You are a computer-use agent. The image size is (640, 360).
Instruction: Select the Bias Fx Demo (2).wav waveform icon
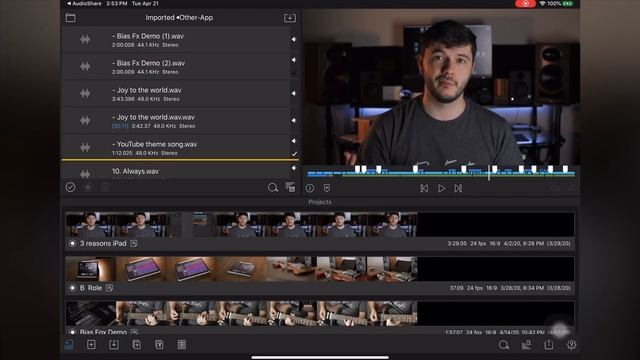tap(85, 66)
